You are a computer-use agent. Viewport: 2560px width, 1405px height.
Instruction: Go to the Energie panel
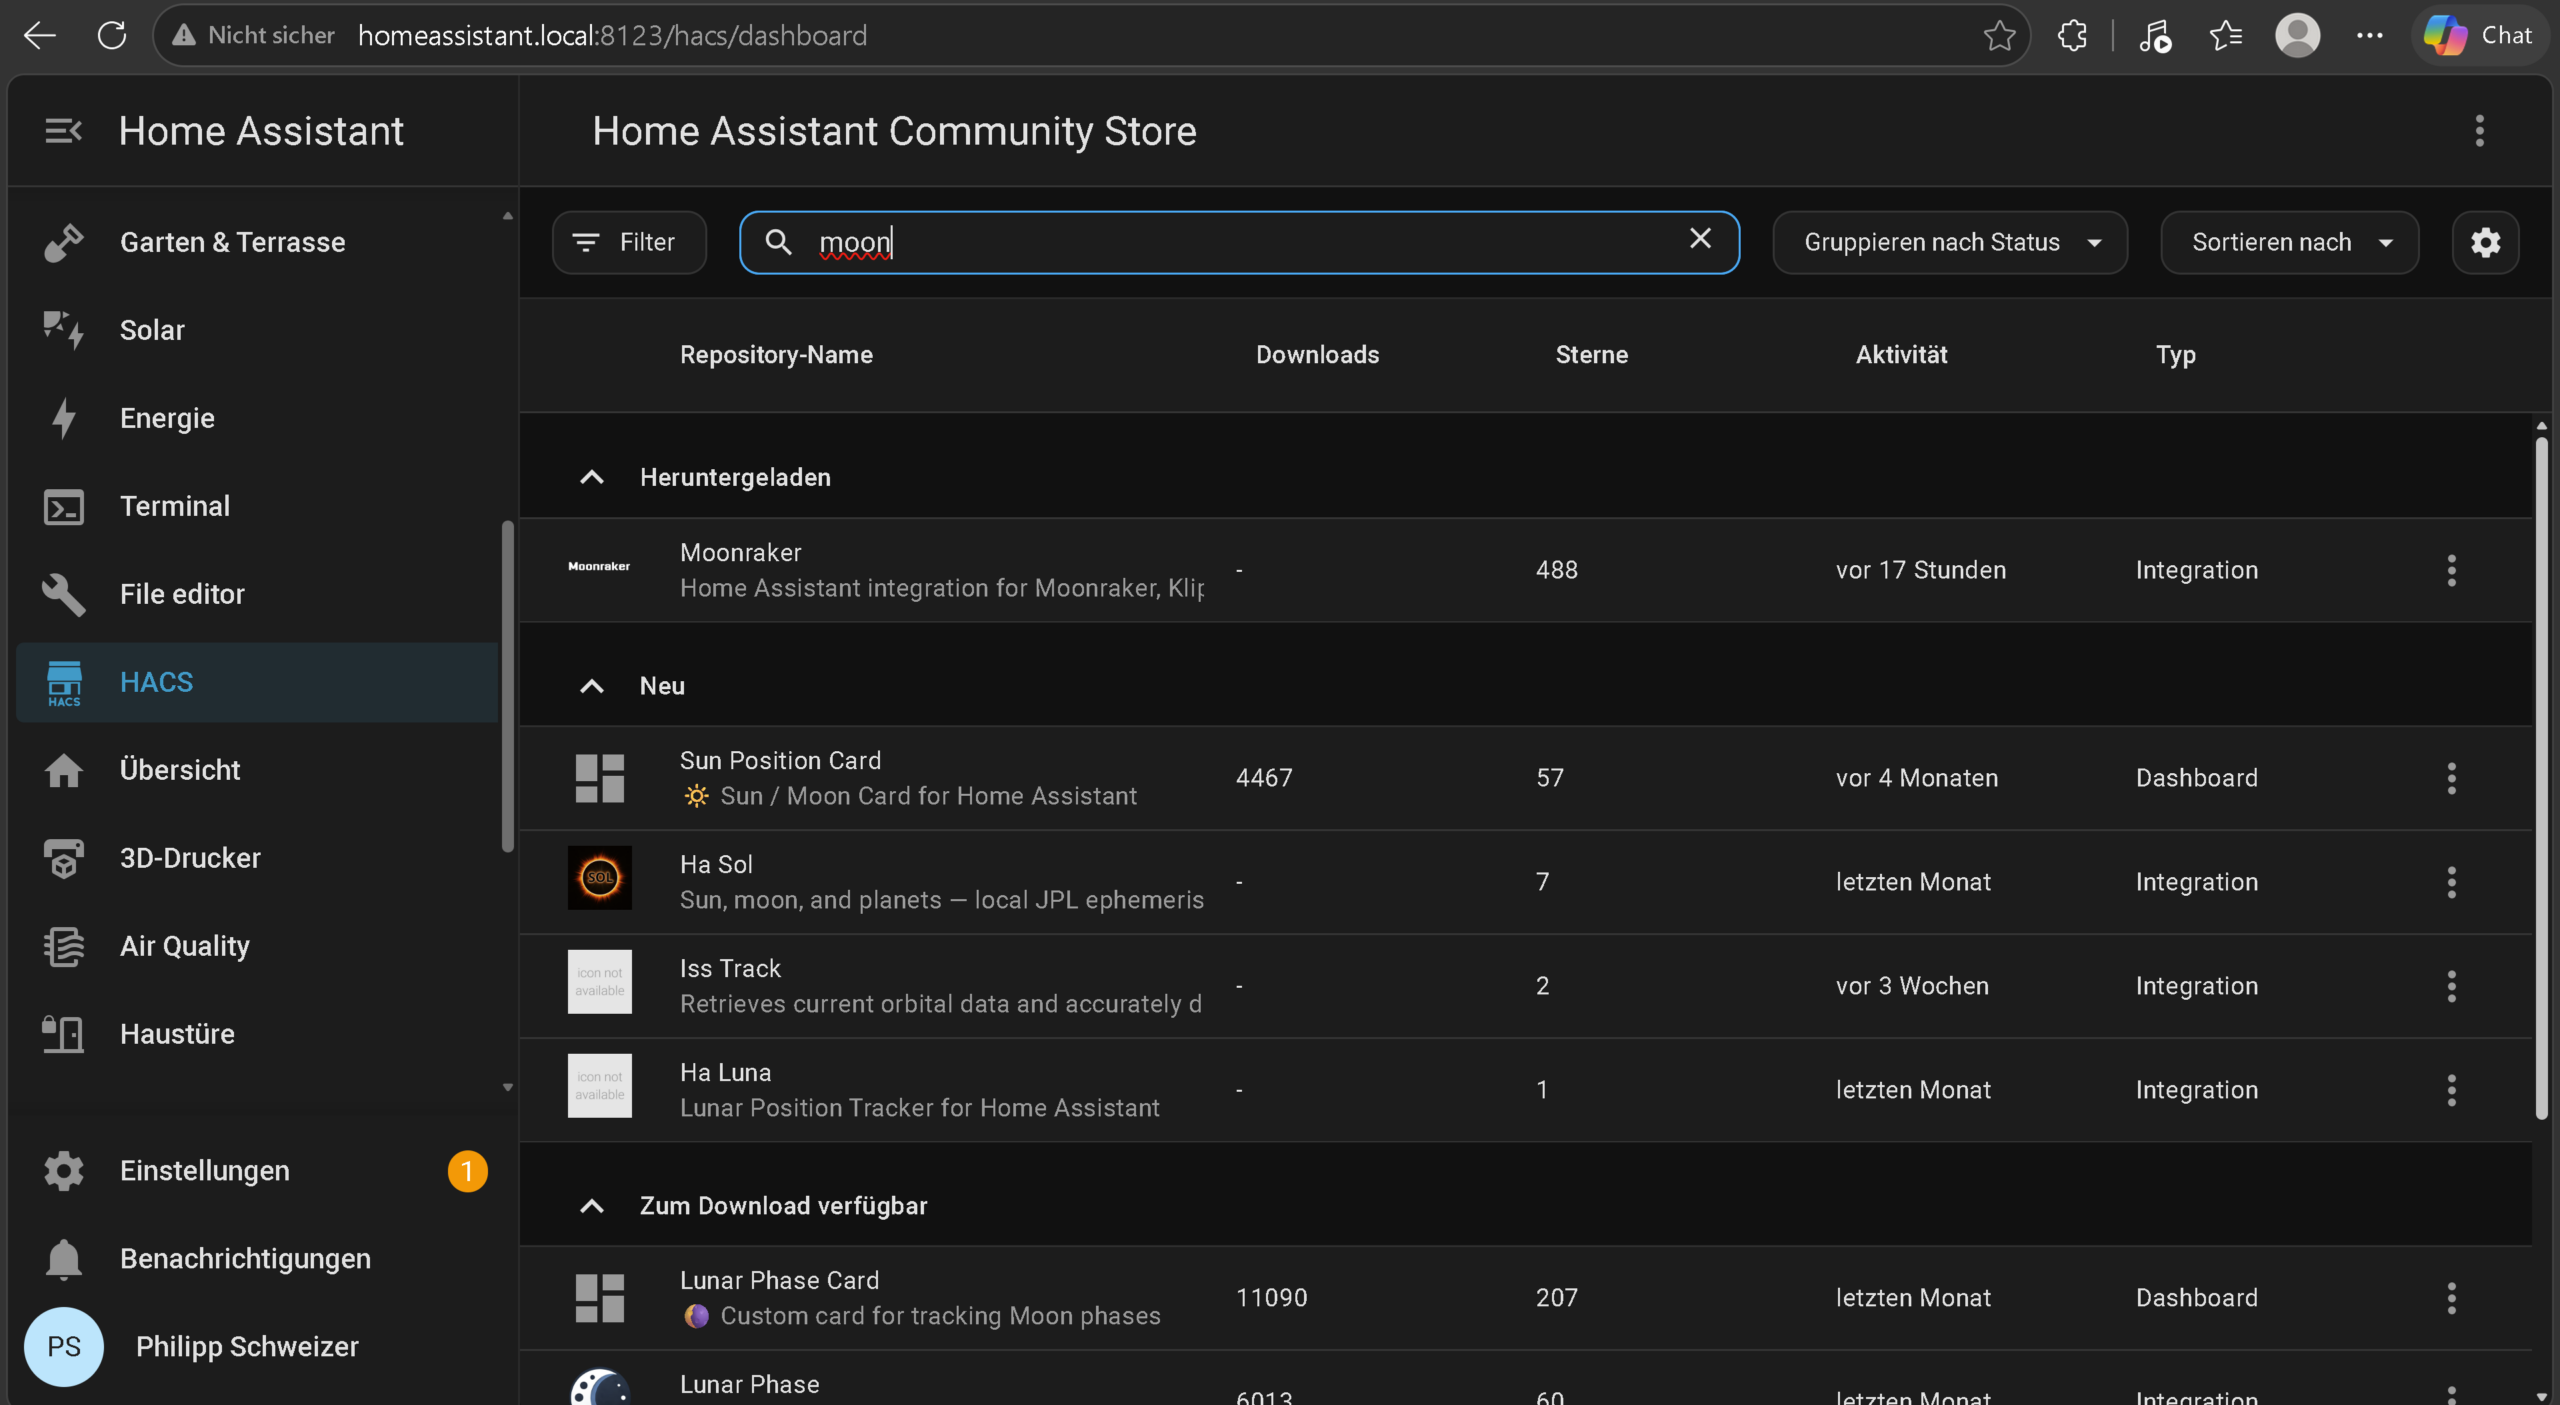[x=257, y=418]
